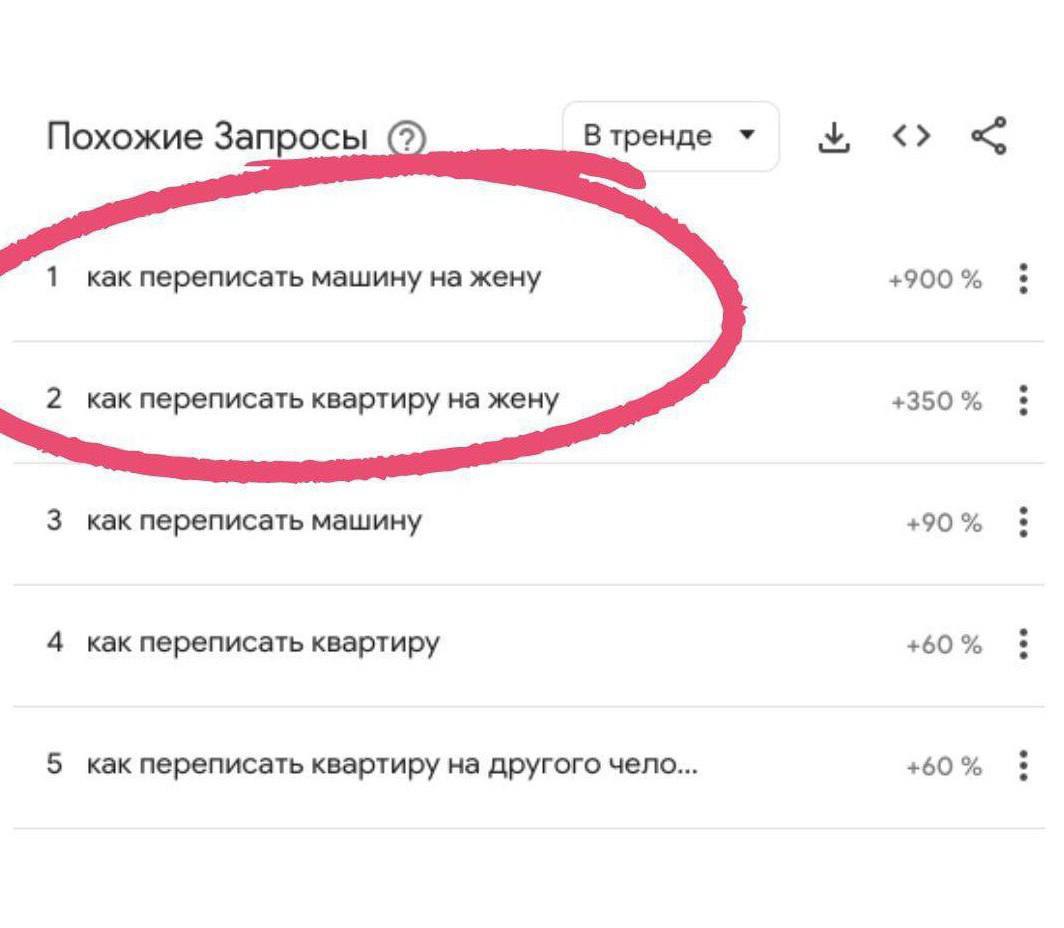Image resolution: width=1064 pixels, height=928 pixels.
Task: Open query «как переписать квартиру на жену»
Action: click(x=322, y=399)
